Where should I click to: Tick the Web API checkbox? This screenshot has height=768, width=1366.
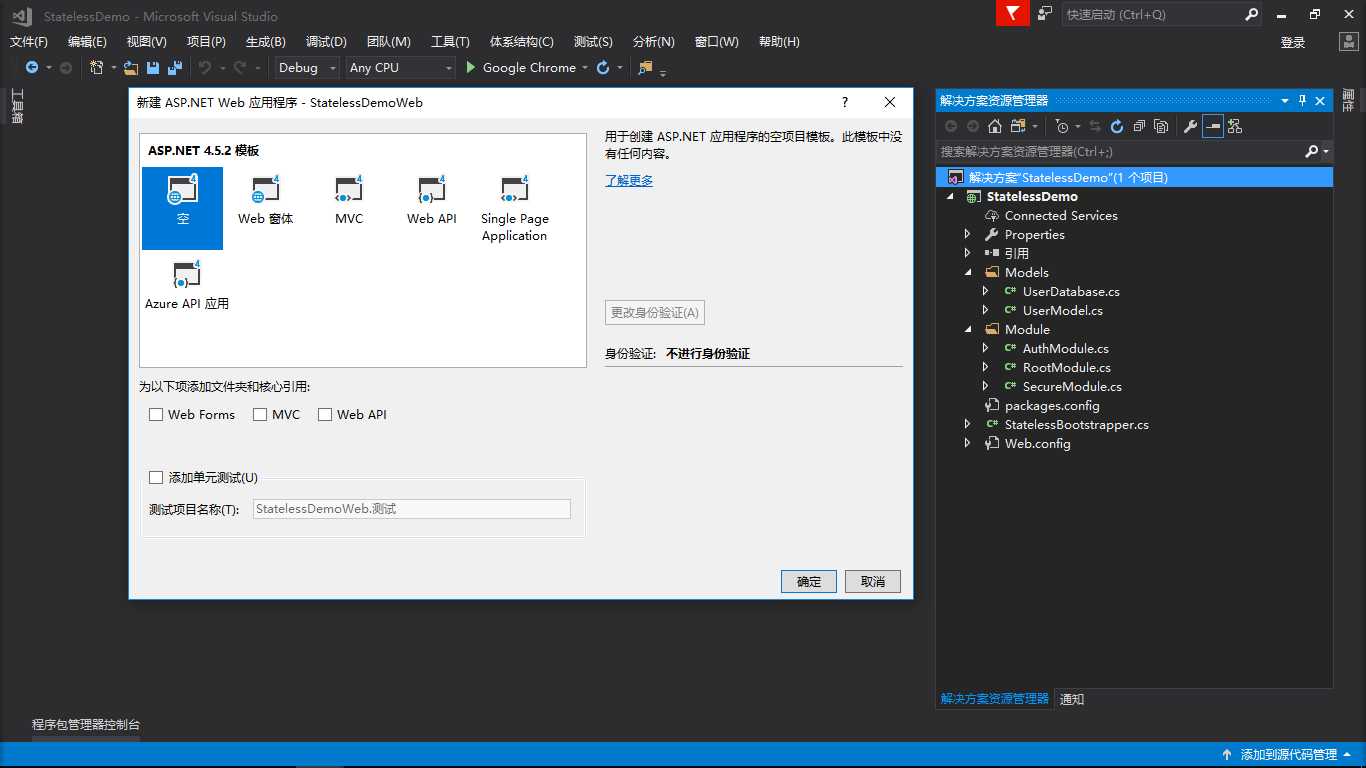coord(325,414)
